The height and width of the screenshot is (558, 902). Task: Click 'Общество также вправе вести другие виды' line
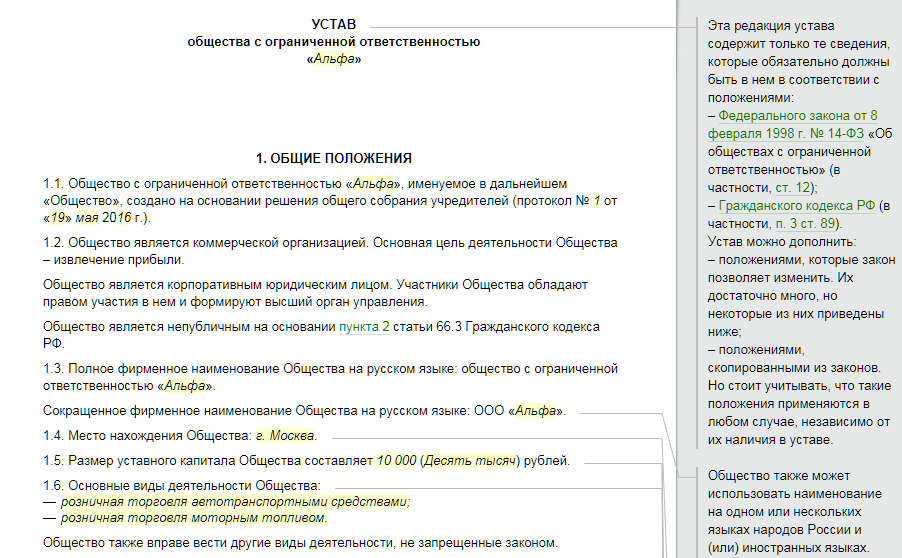pyautogui.click(x=300, y=542)
